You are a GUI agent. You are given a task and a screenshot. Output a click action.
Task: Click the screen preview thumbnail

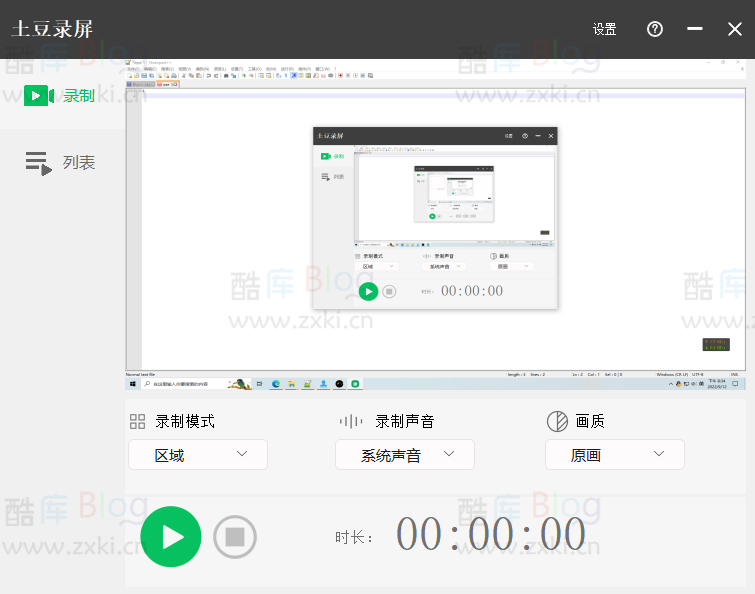(x=436, y=225)
